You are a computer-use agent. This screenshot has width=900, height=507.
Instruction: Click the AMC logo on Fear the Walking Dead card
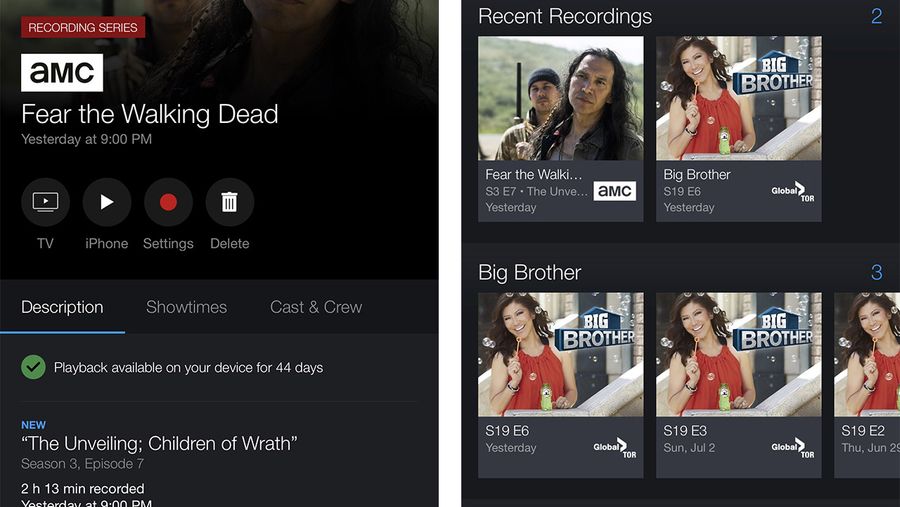coord(615,191)
